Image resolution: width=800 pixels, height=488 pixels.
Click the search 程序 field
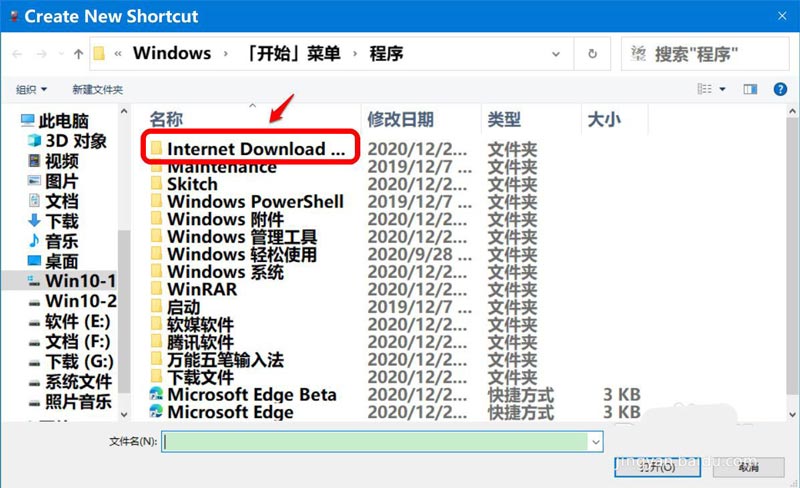click(705, 54)
